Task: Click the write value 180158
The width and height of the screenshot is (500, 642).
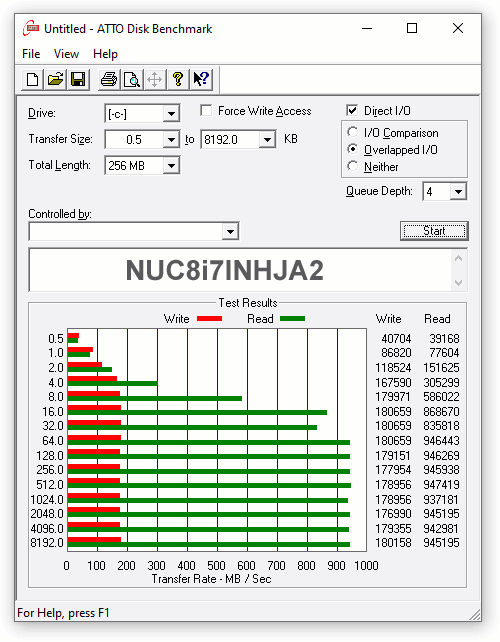Action: [394, 543]
